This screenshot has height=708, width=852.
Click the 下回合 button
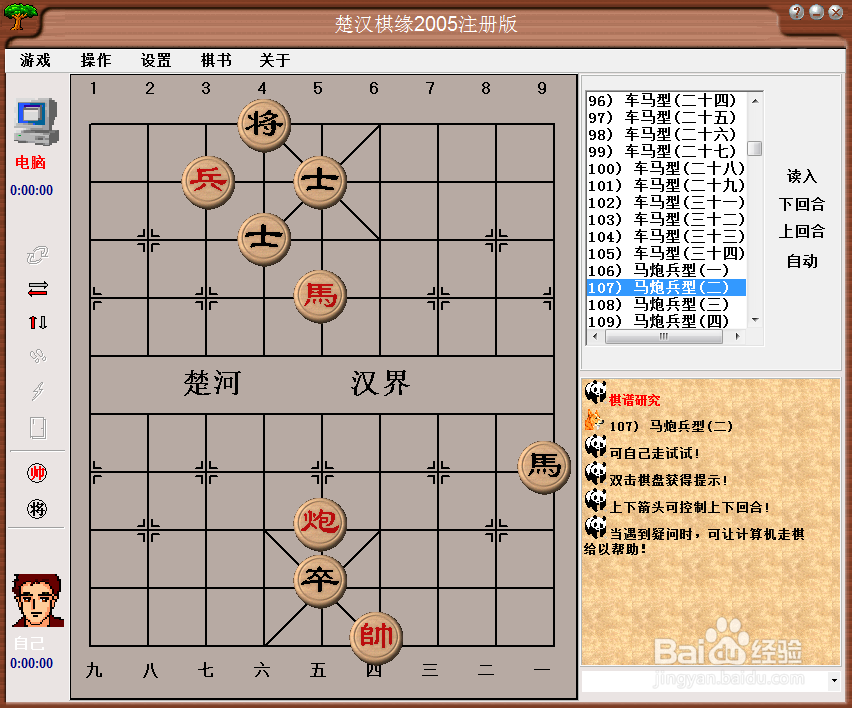pos(801,204)
